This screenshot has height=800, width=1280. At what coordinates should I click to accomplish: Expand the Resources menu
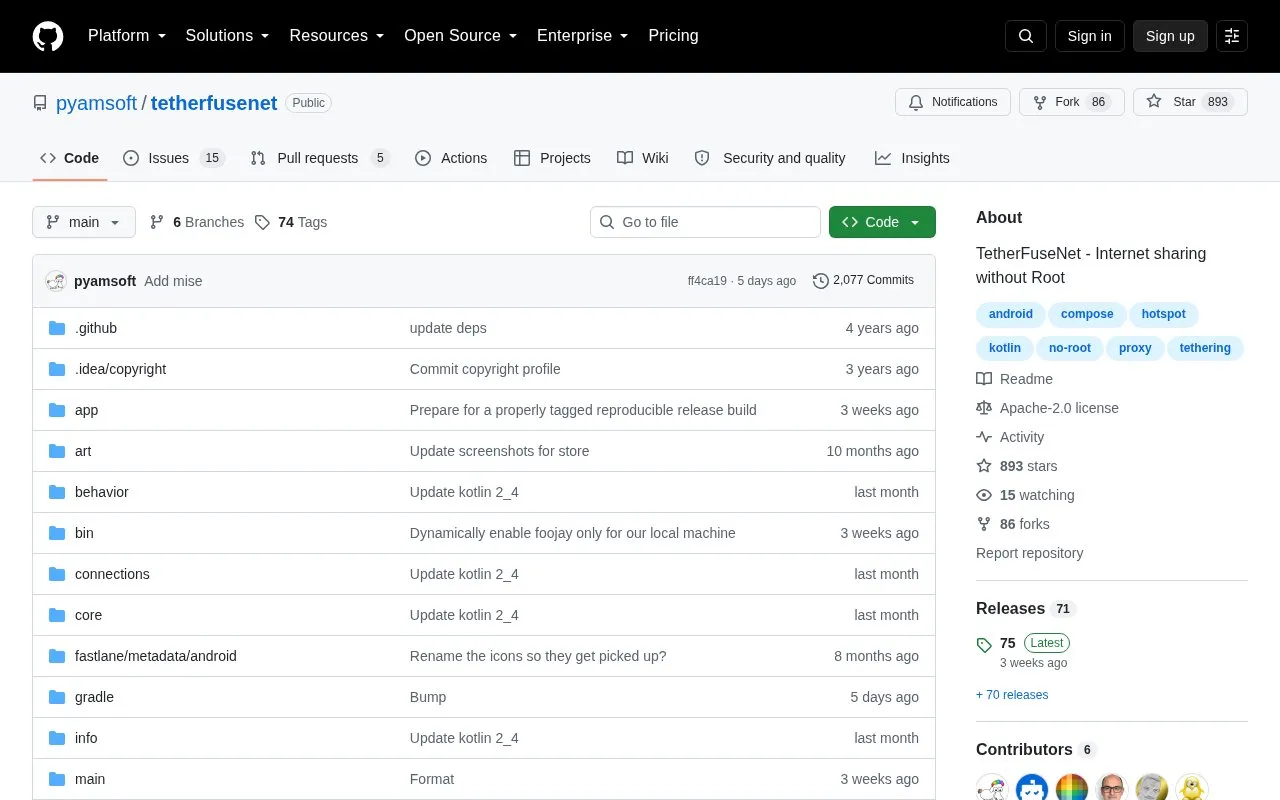point(337,36)
